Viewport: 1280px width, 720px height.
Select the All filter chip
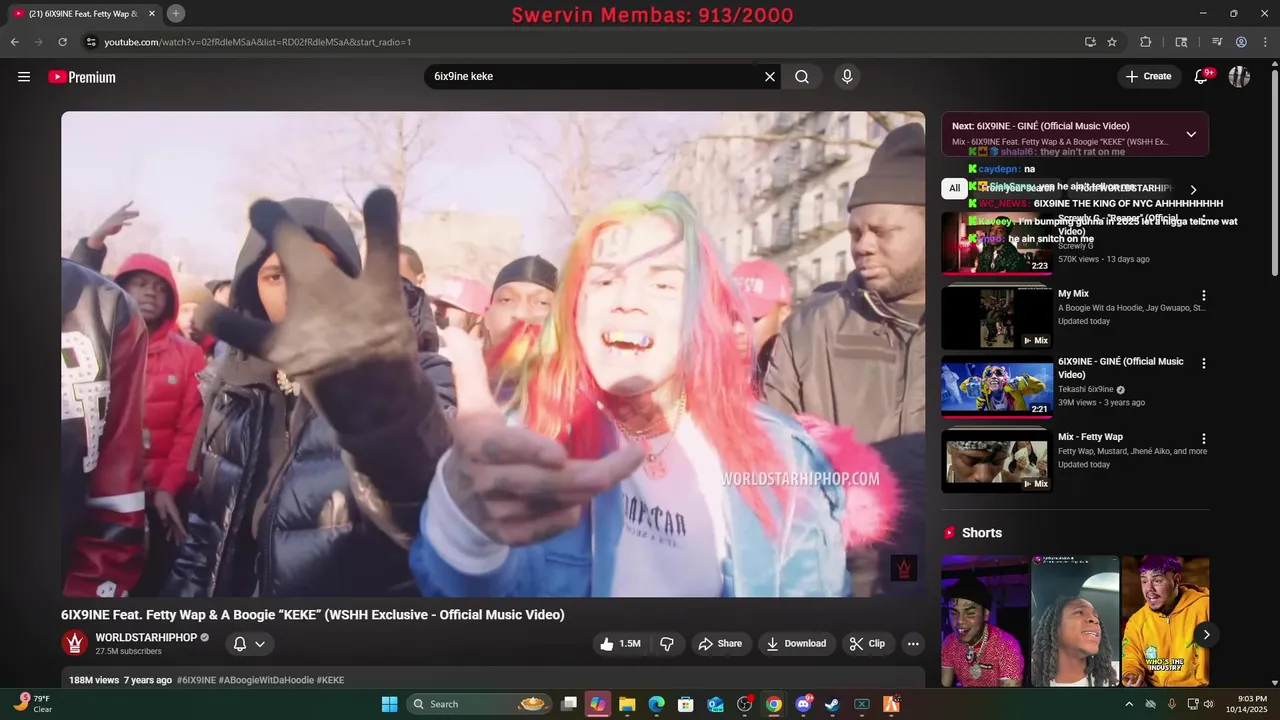click(955, 188)
